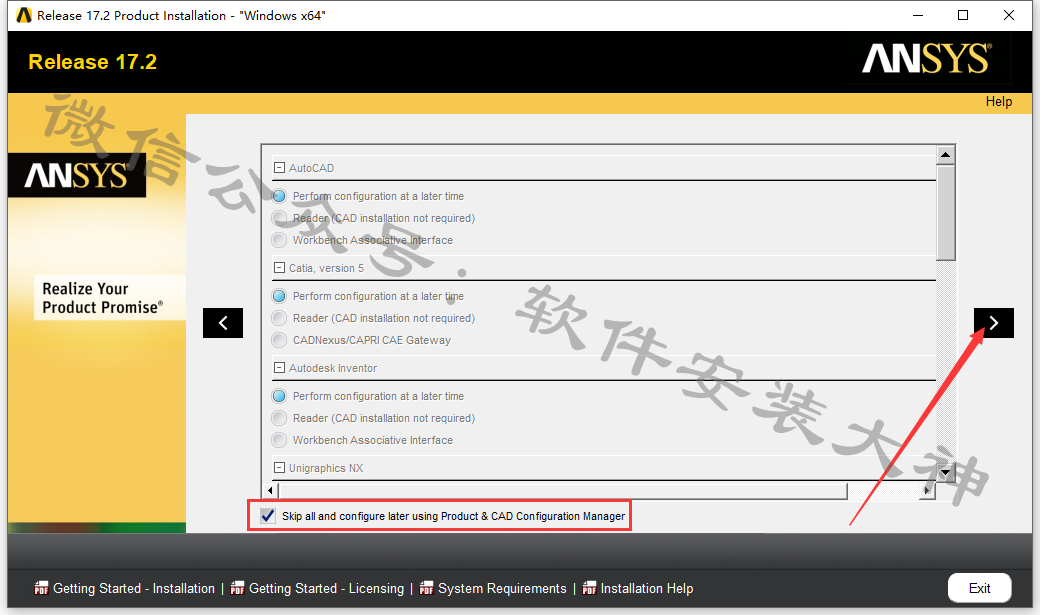1040x615 pixels.
Task: Toggle Skip all and configure later checkbox
Action: coord(268,516)
